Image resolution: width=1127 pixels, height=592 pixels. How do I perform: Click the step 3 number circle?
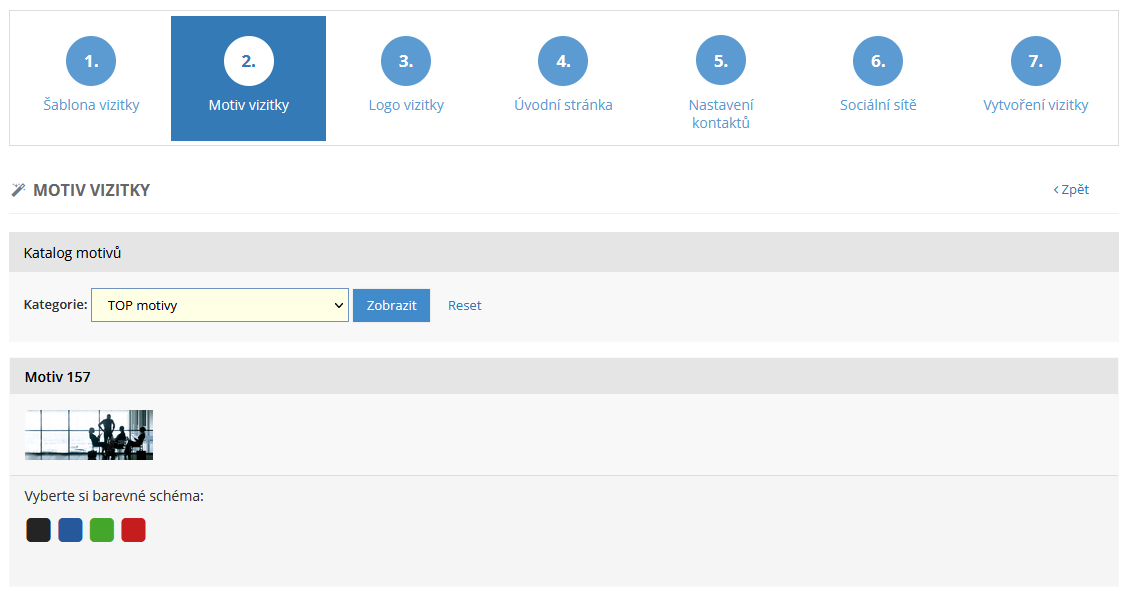point(405,61)
